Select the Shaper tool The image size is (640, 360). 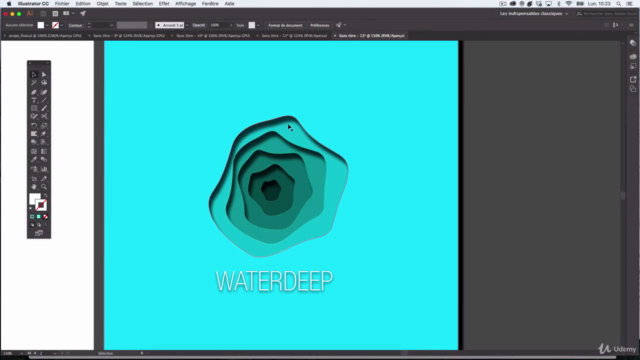[x=34, y=116]
